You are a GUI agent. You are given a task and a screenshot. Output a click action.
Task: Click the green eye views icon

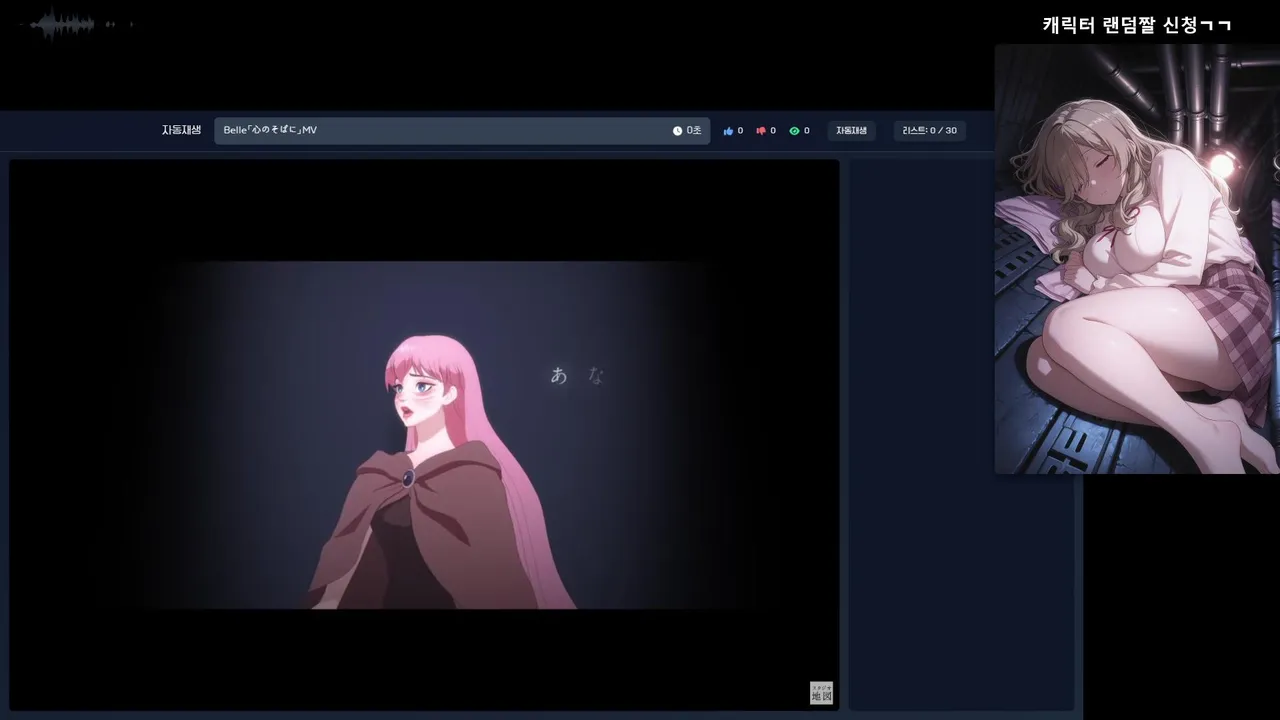tap(794, 131)
